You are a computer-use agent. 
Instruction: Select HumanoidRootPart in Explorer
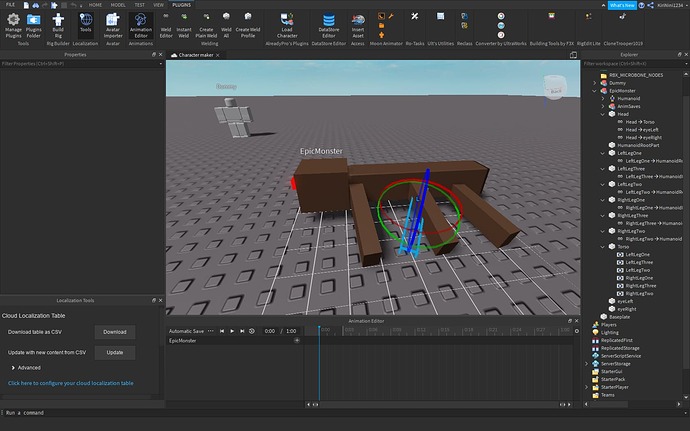[638, 145]
